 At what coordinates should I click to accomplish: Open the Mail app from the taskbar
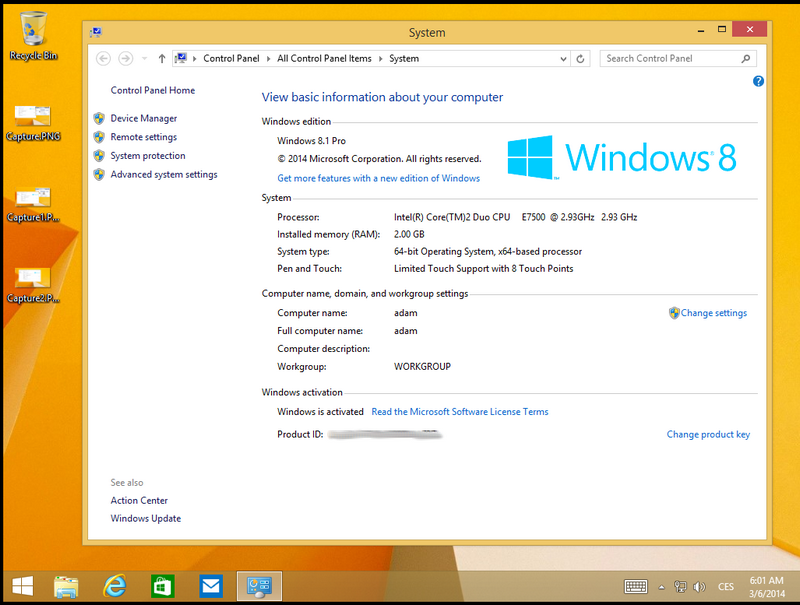[x=211, y=586]
